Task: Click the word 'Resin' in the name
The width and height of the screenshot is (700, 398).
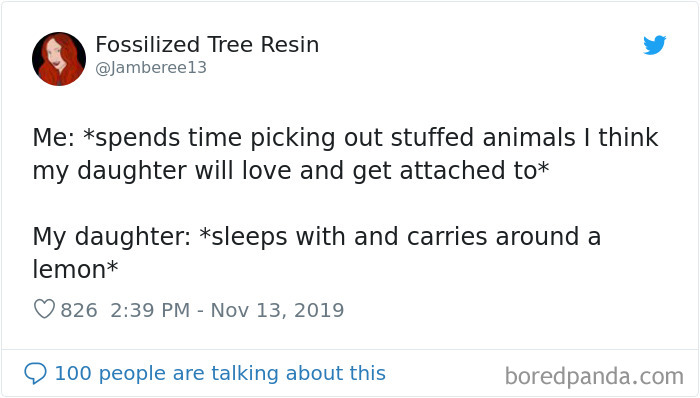Action: 290,45
